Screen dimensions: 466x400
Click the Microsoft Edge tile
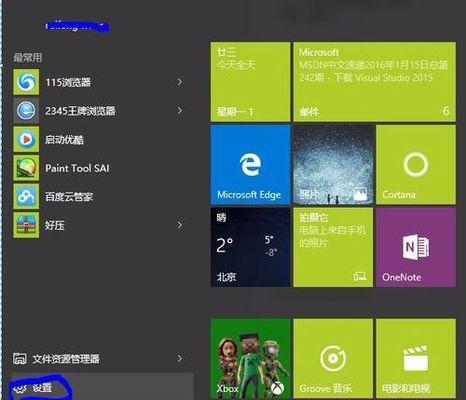click(250, 164)
